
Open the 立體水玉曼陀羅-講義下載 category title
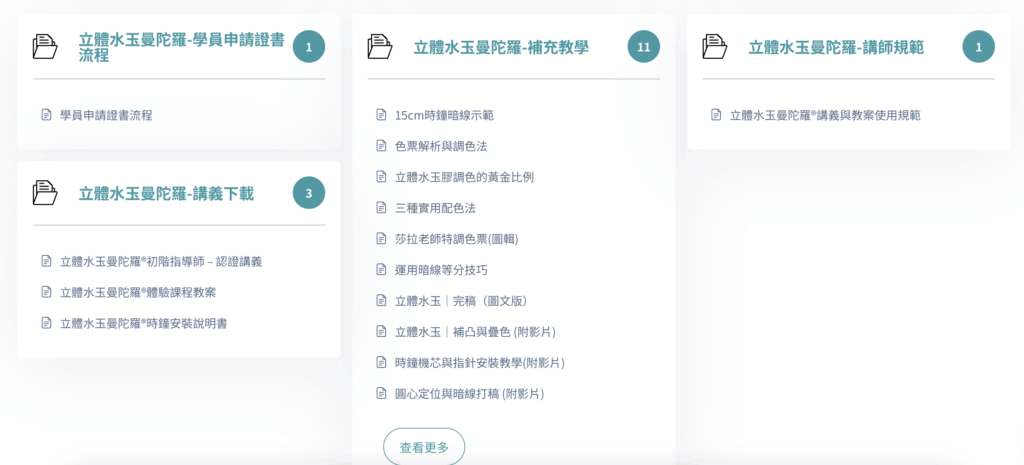[166, 194]
